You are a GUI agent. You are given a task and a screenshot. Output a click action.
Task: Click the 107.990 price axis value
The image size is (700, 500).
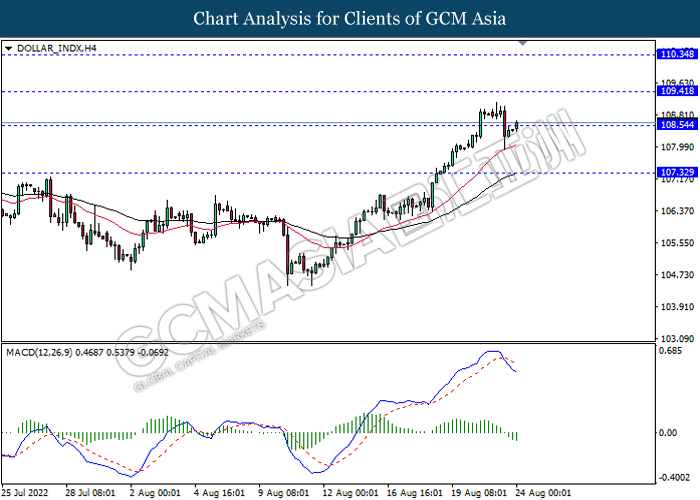pos(677,147)
